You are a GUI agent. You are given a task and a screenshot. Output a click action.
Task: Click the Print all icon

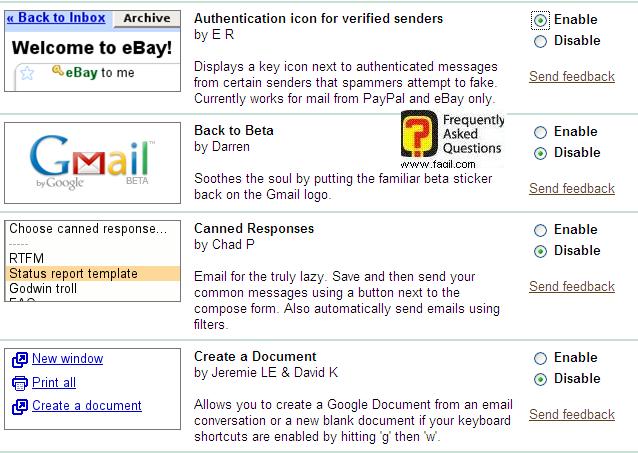(19, 383)
